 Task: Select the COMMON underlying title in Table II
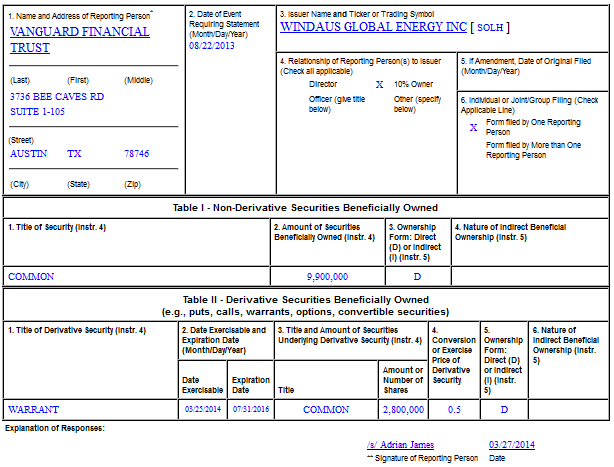(x=326, y=409)
